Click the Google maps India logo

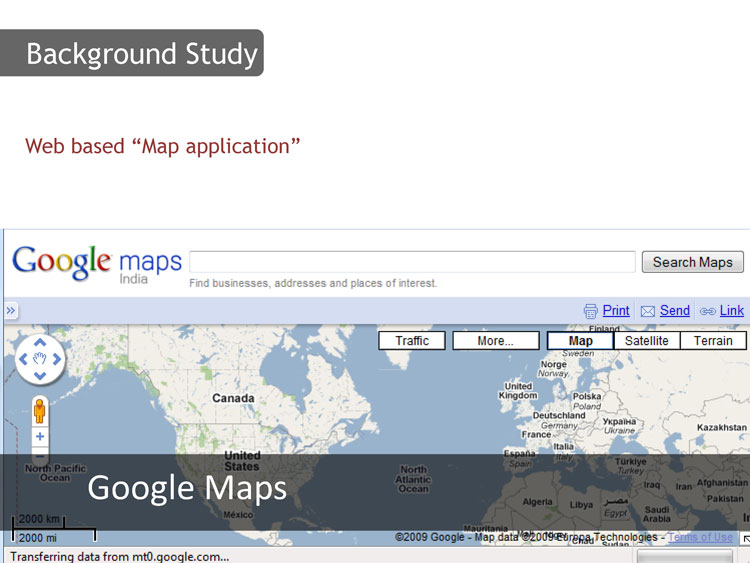[x=97, y=264]
